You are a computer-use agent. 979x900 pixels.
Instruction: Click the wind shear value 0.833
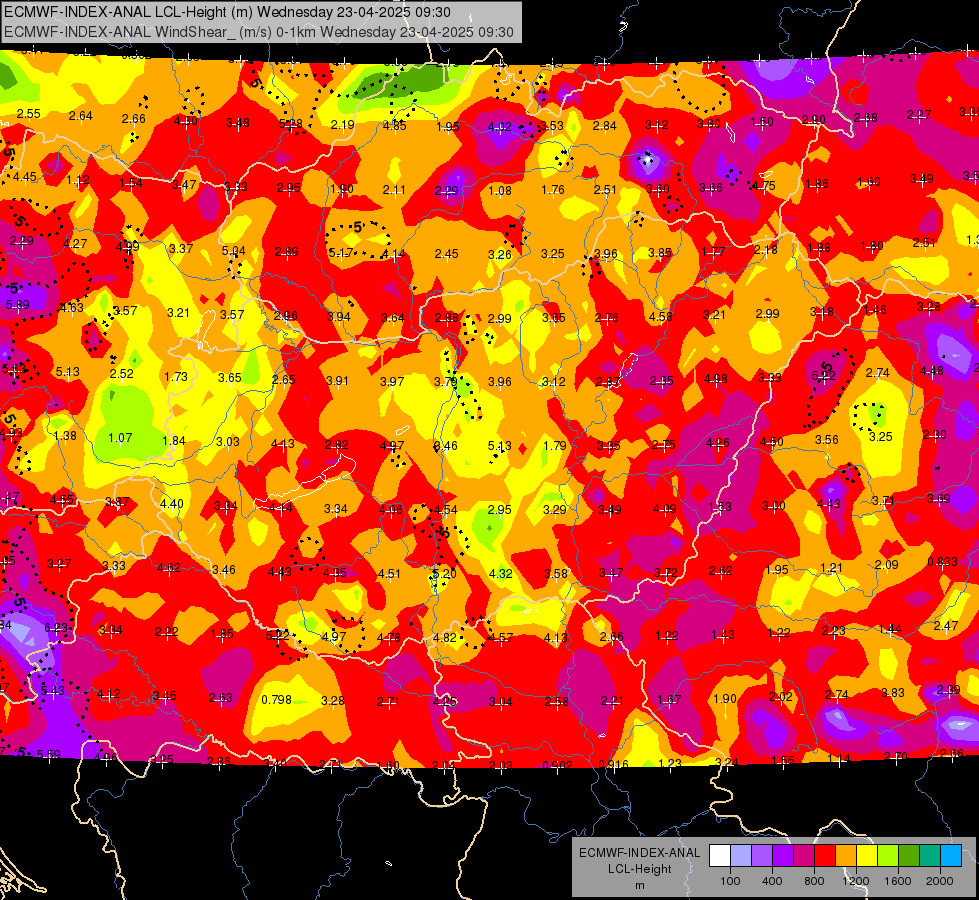pyautogui.click(x=942, y=561)
